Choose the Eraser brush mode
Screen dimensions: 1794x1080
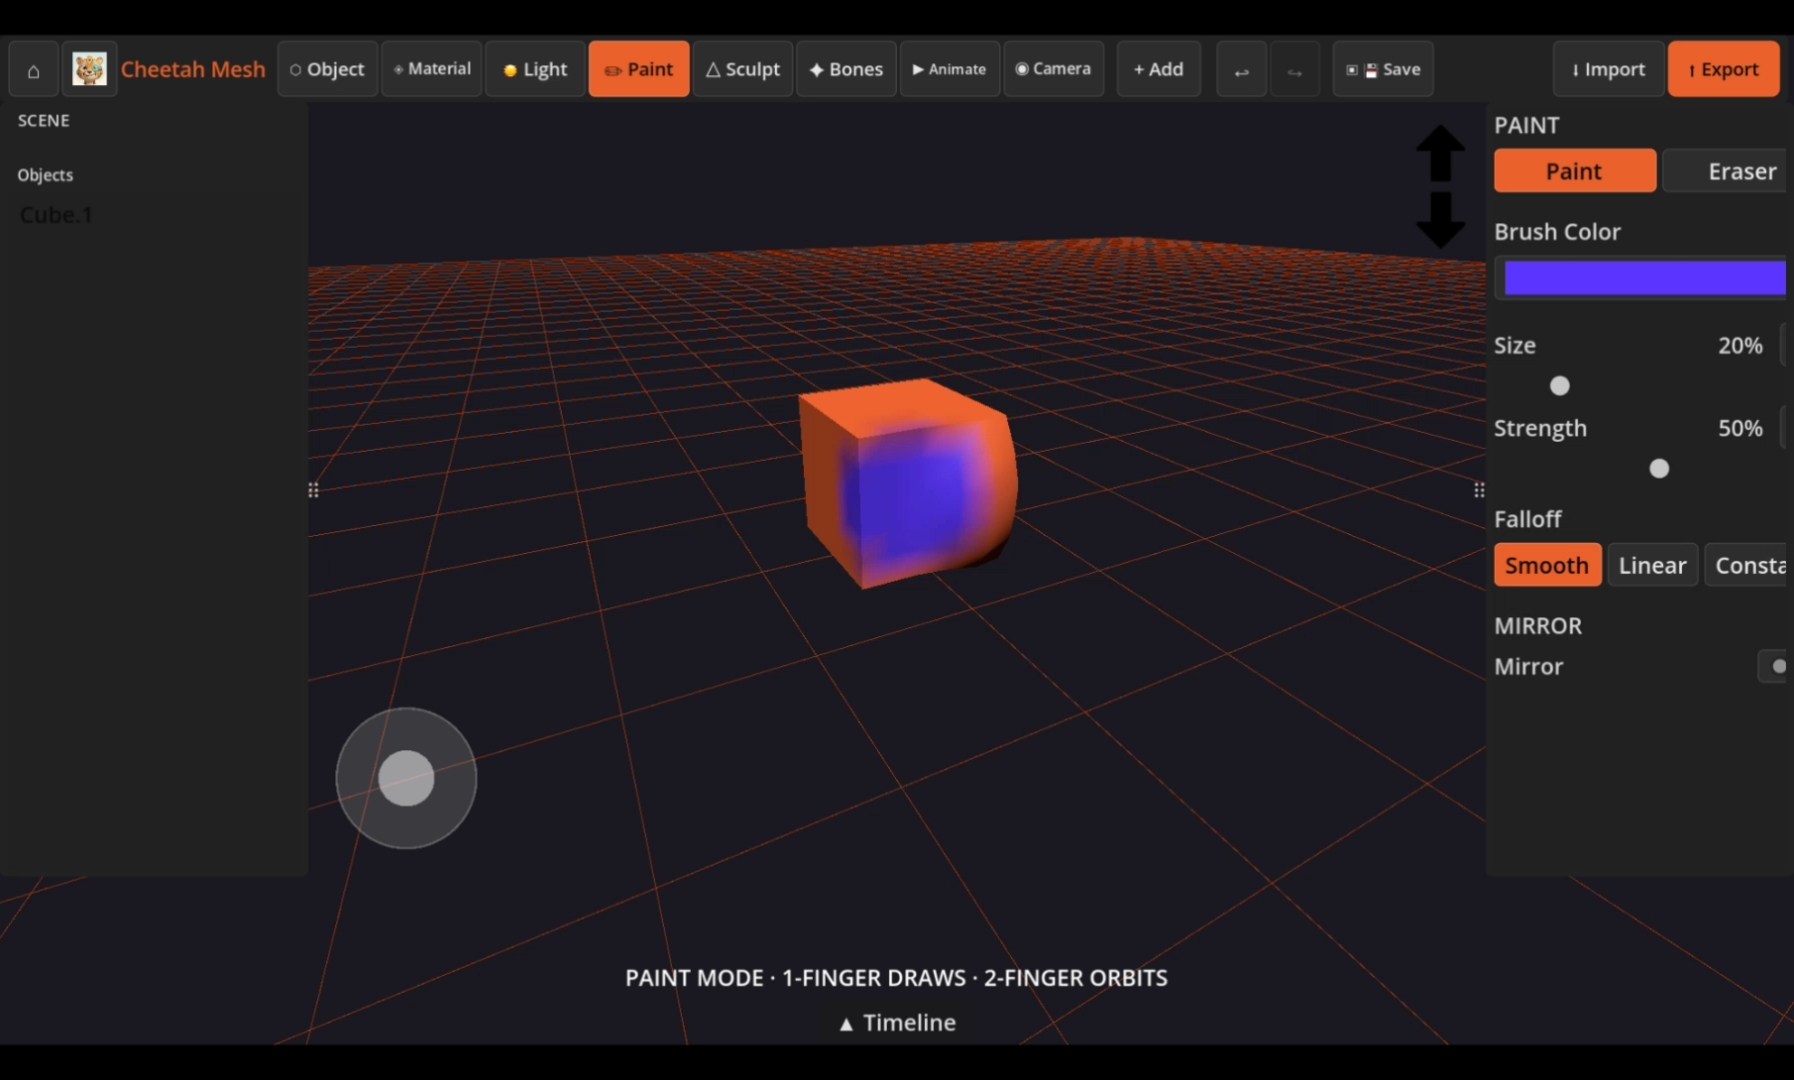pyautogui.click(x=1727, y=171)
